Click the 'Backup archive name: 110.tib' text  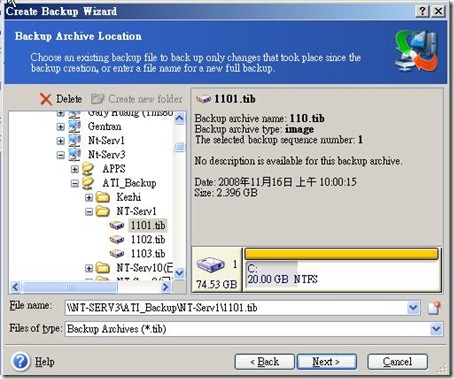click(x=260, y=118)
